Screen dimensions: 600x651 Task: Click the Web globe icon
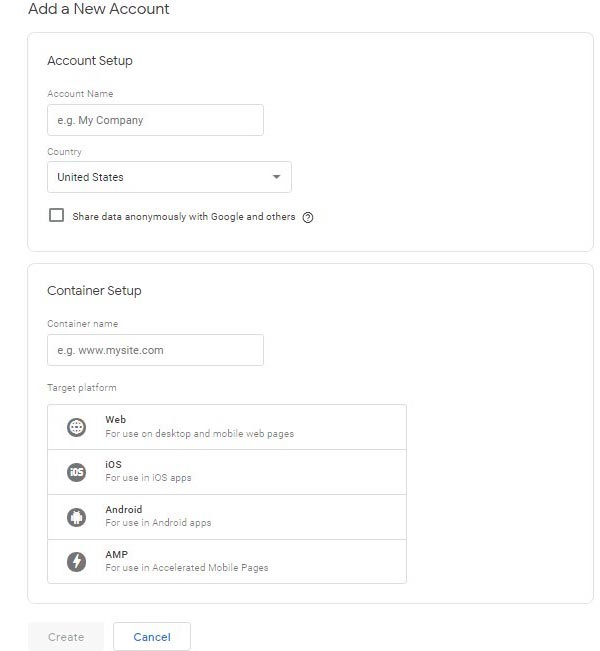pos(77,427)
